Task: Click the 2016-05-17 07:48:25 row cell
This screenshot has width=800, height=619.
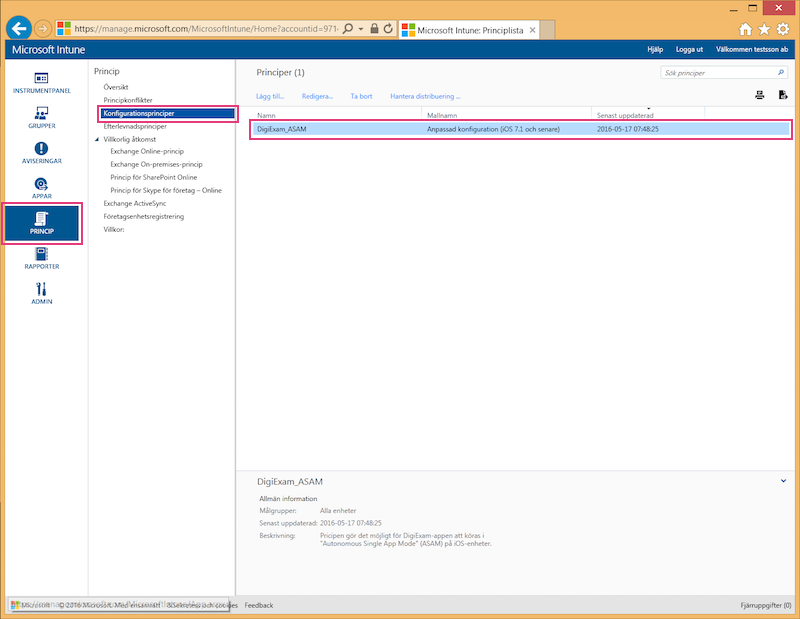Action: [x=628, y=129]
